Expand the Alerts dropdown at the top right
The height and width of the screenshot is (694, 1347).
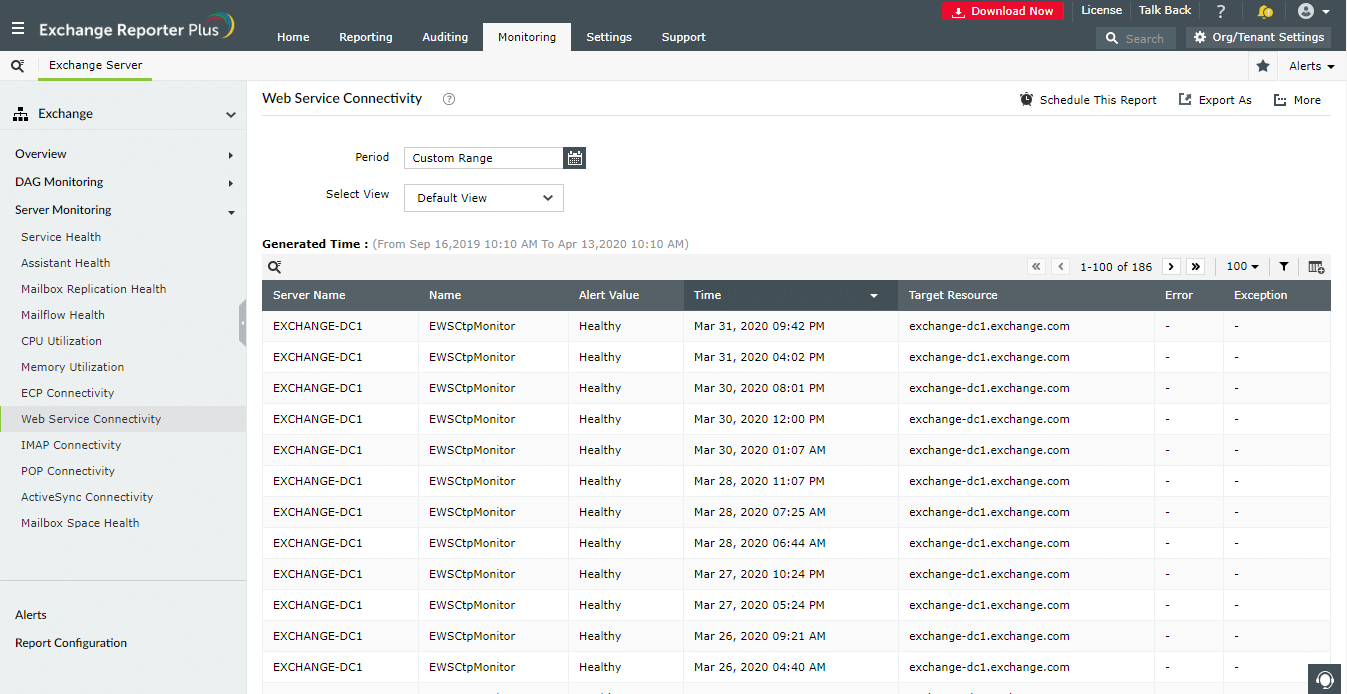pyautogui.click(x=1311, y=66)
